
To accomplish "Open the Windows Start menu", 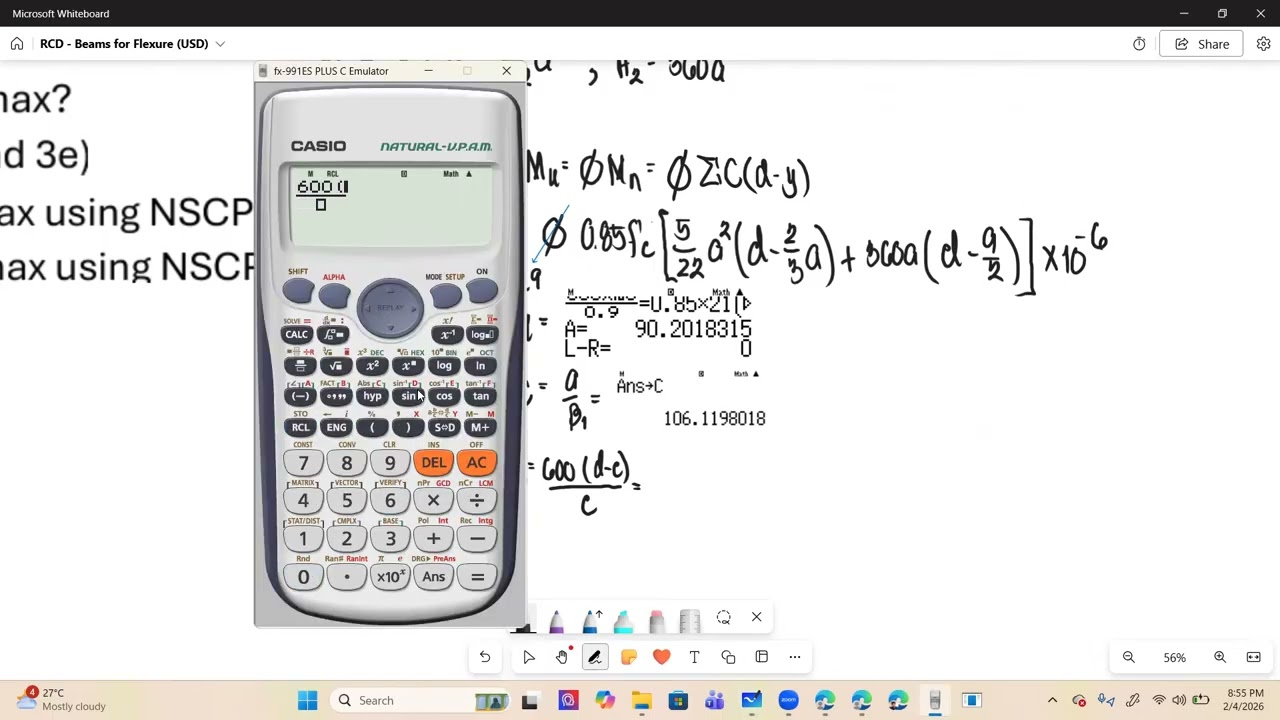I will [307, 700].
